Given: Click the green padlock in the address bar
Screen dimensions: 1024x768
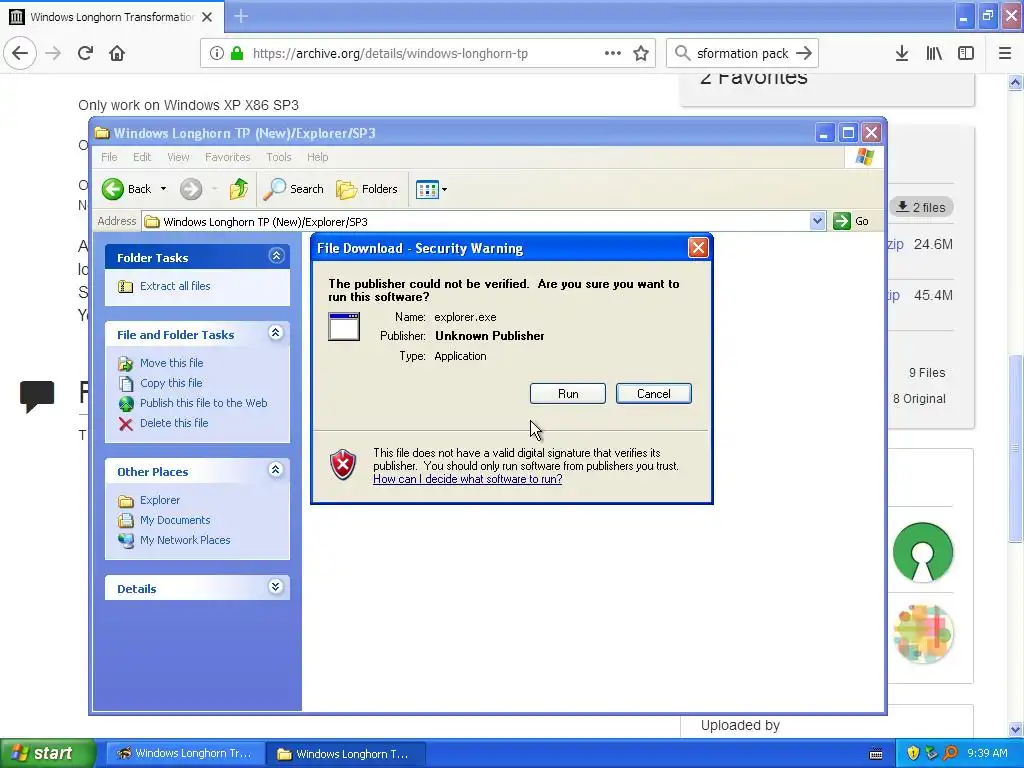Looking at the screenshot, I should [x=238, y=53].
